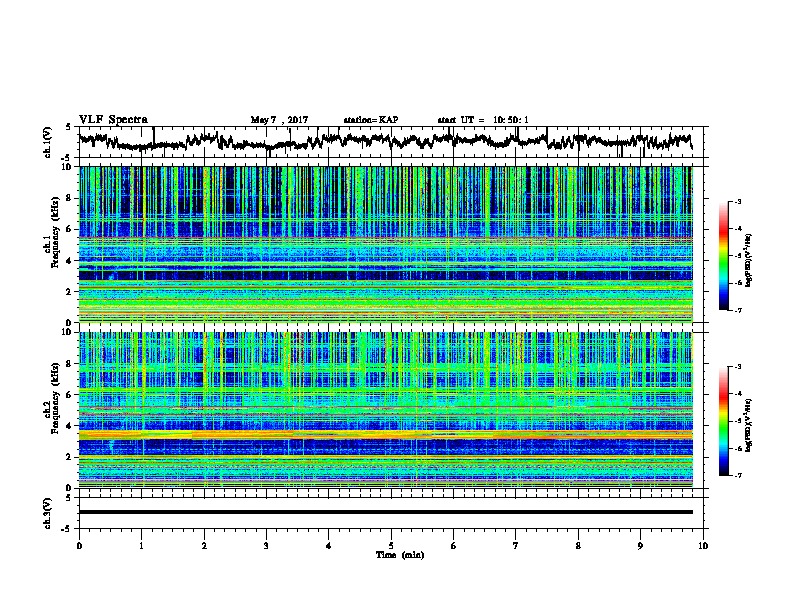Screen dimensions: 792x612
Task: Click the "Time (min)" axis title
Action: pos(400,555)
